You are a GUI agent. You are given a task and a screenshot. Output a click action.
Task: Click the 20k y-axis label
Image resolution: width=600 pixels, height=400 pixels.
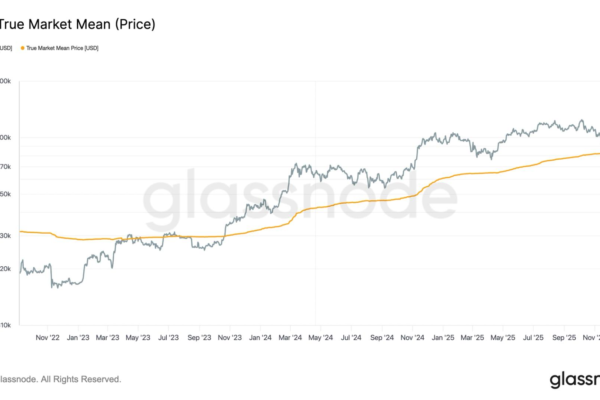pyautogui.click(x=6, y=269)
